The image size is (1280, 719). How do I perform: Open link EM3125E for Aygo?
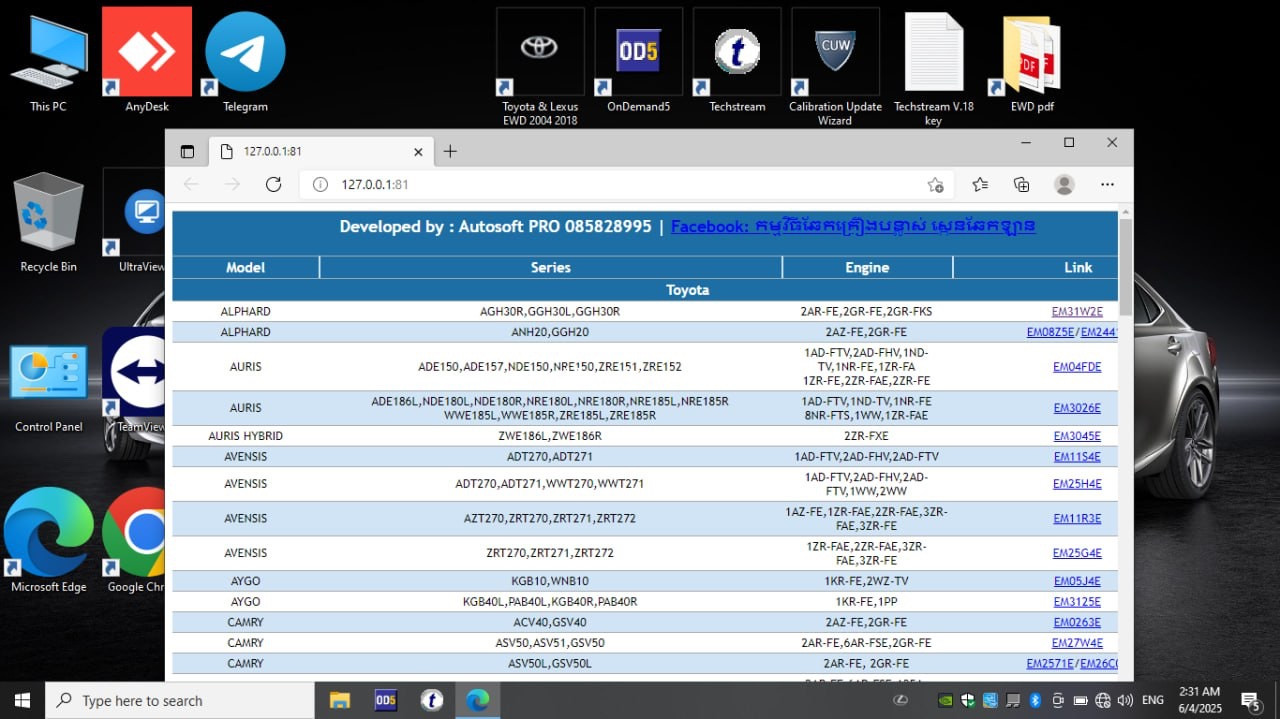tap(1077, 602)
